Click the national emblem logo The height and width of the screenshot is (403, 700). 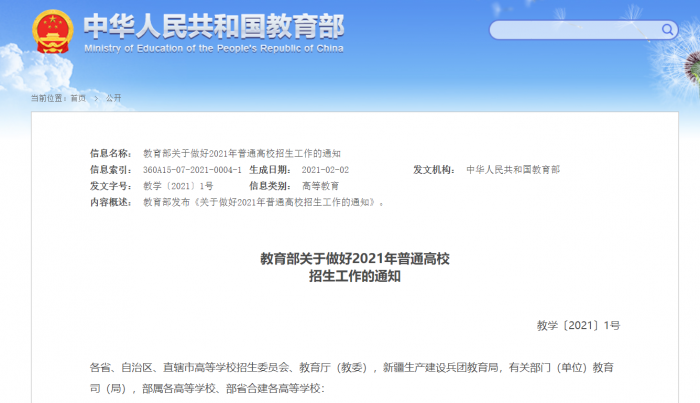[53, 32]
